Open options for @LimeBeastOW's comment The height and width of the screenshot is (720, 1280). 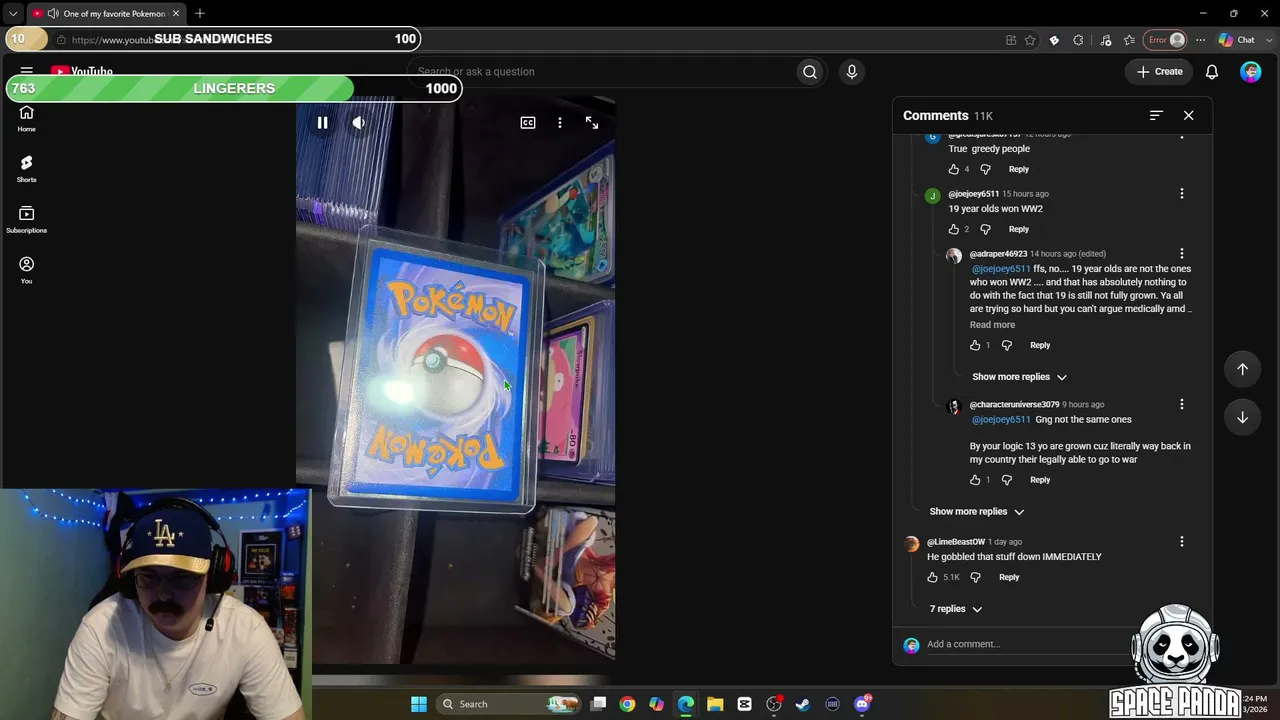click(x=1182, y=542)
